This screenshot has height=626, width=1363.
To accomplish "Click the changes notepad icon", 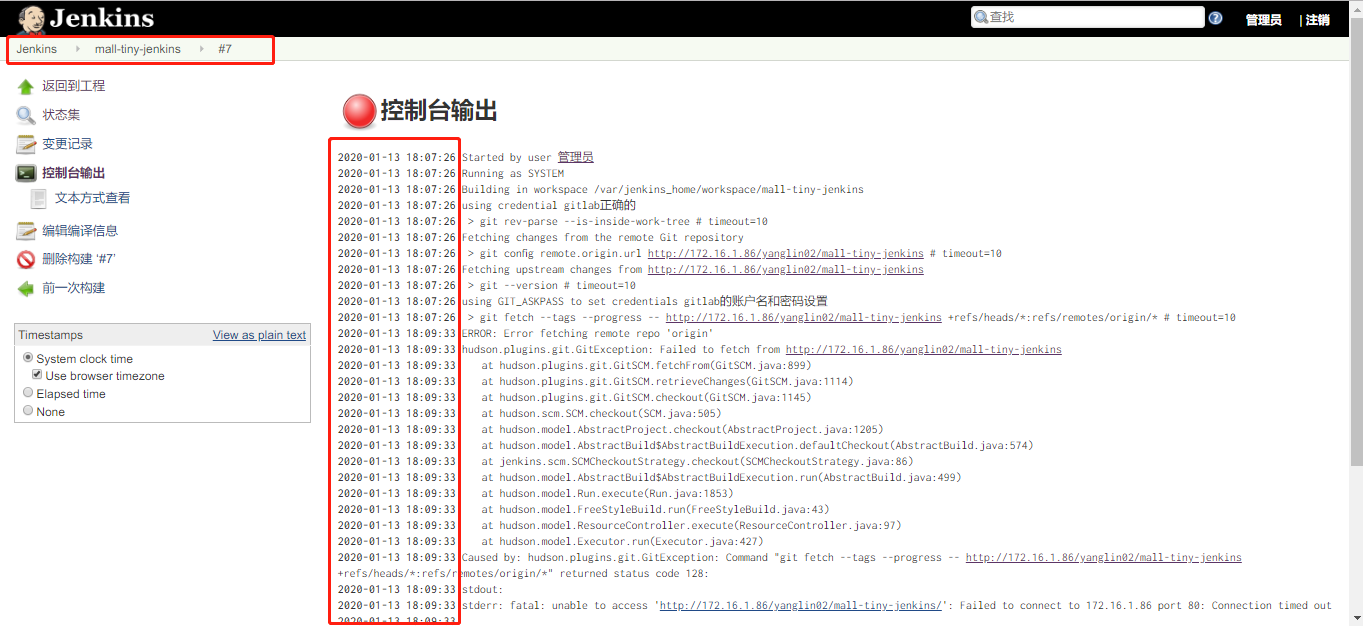I will point(26,144).
